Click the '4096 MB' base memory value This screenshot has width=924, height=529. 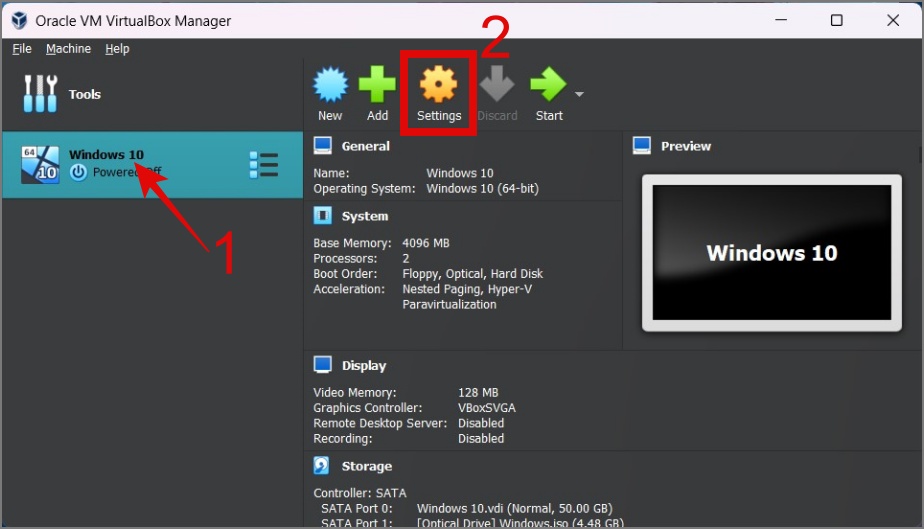tap(425, 243)
